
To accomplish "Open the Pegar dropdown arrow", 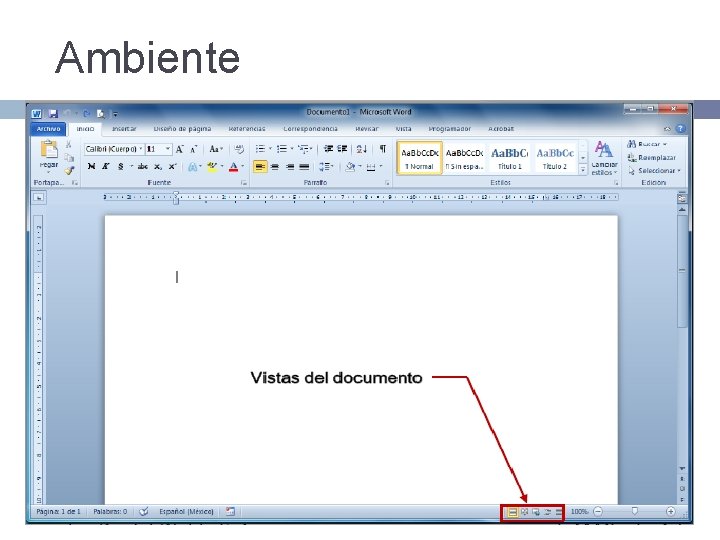I will (x=48, y=173).
